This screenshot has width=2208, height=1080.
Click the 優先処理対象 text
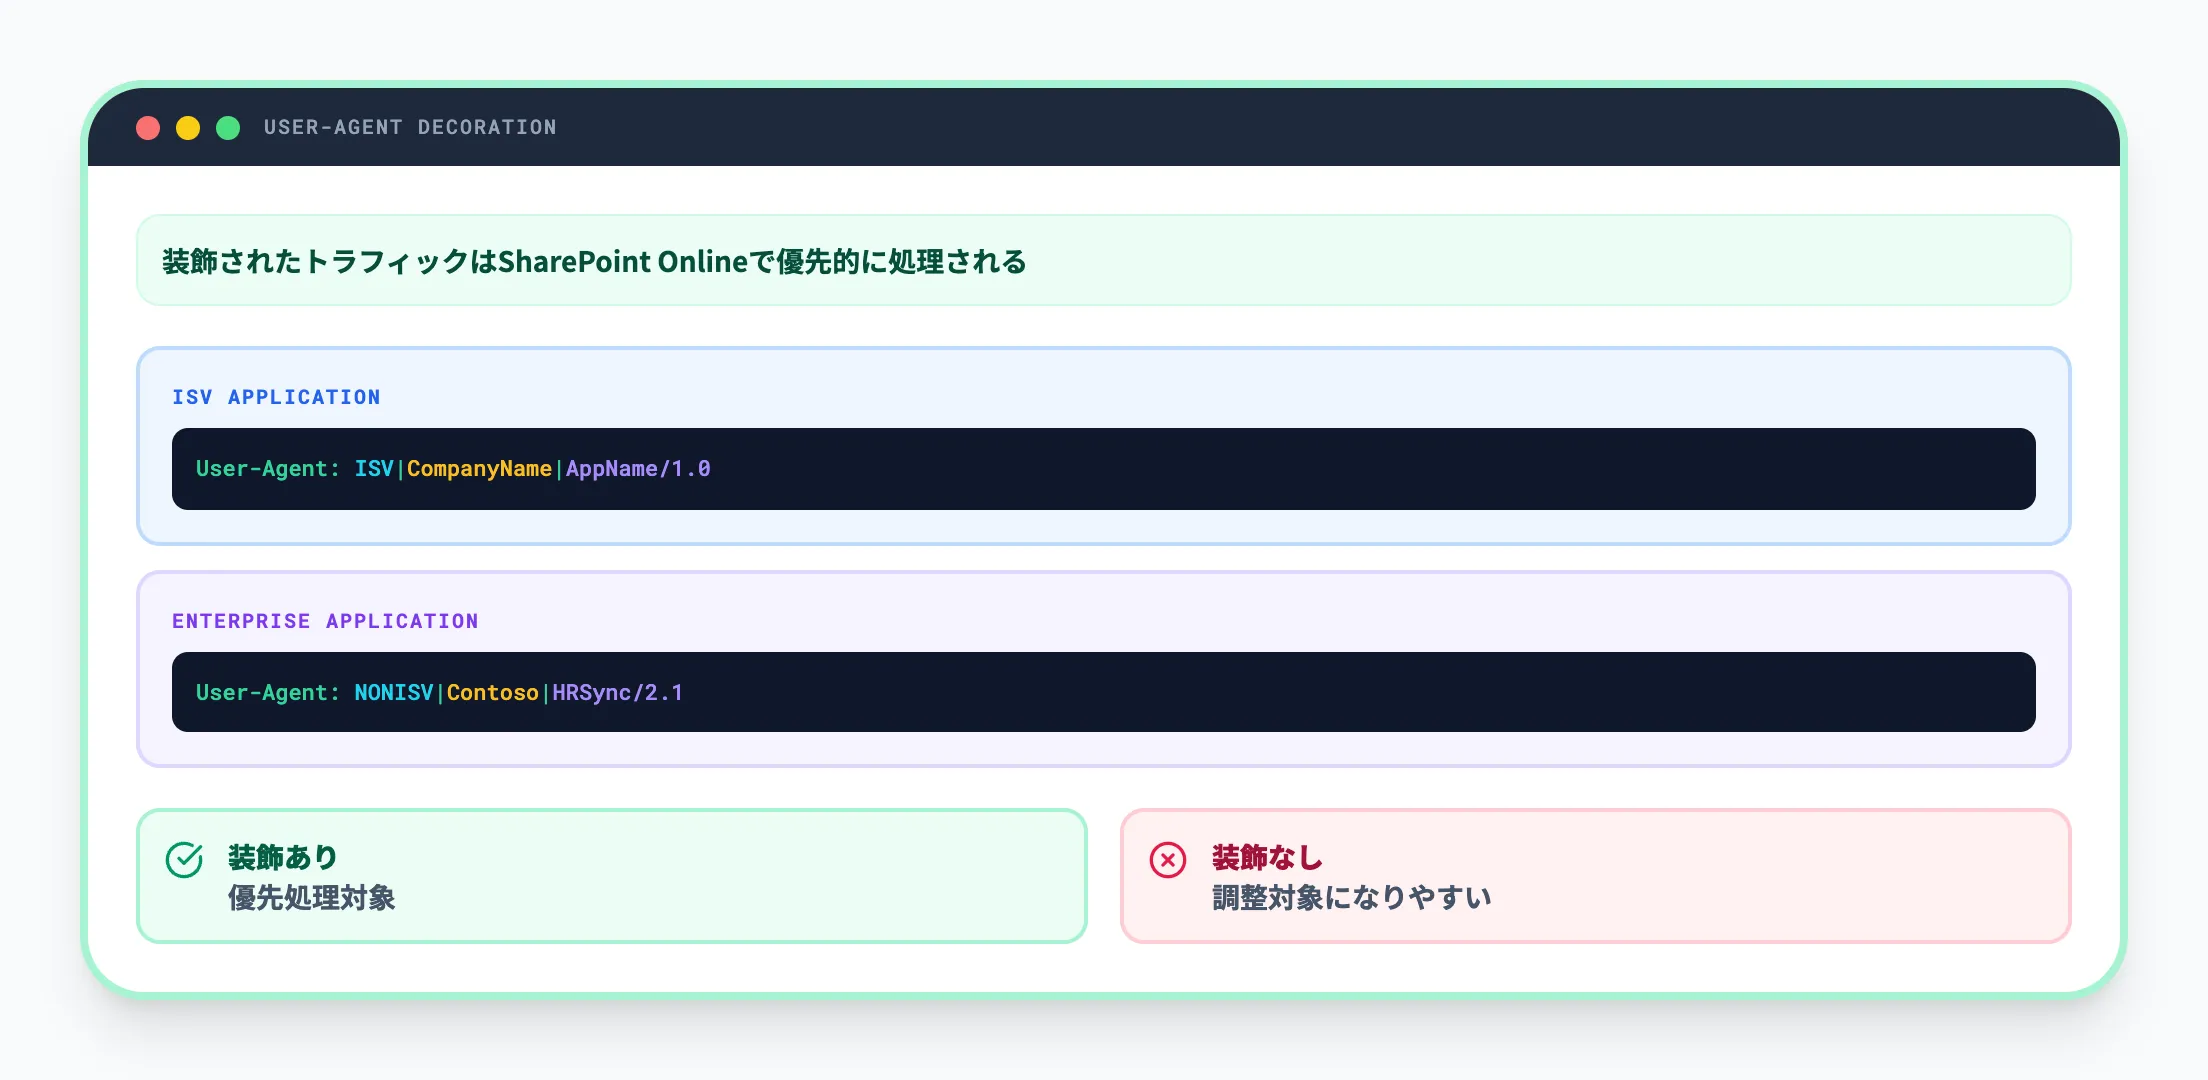pyautogui.click(x=312, y=899)
